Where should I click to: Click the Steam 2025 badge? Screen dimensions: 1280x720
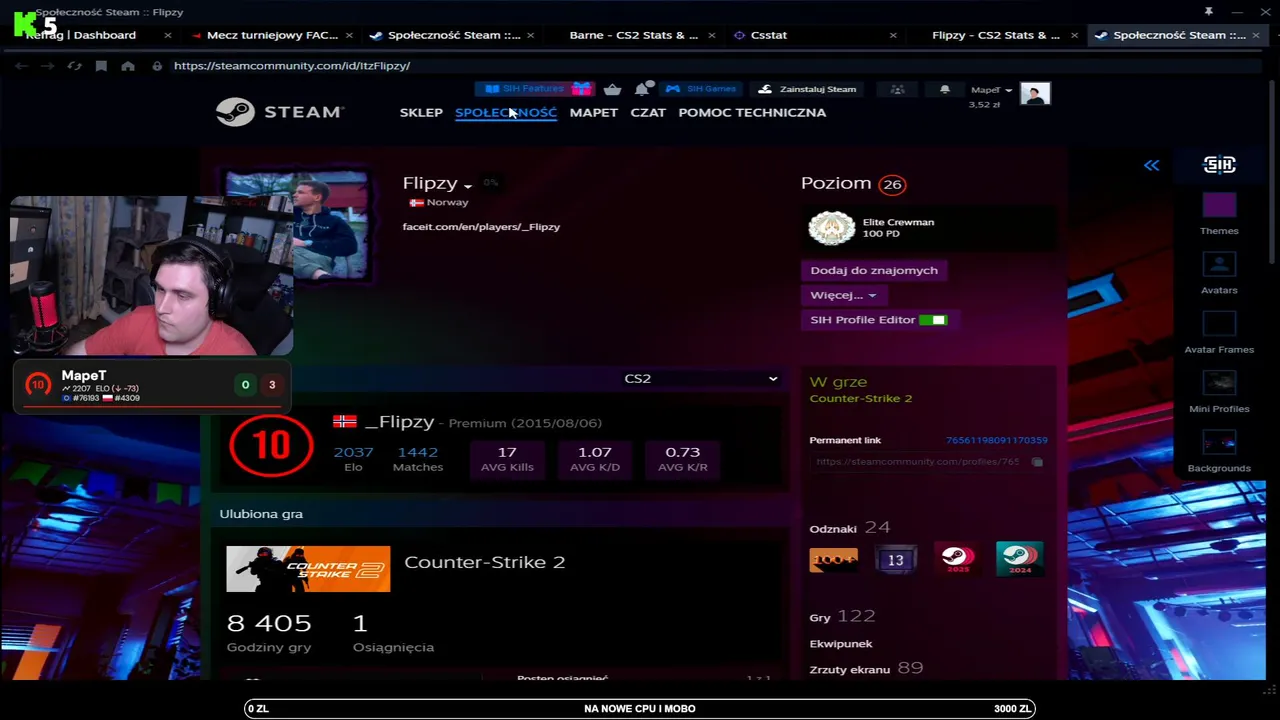click(957, 558)
